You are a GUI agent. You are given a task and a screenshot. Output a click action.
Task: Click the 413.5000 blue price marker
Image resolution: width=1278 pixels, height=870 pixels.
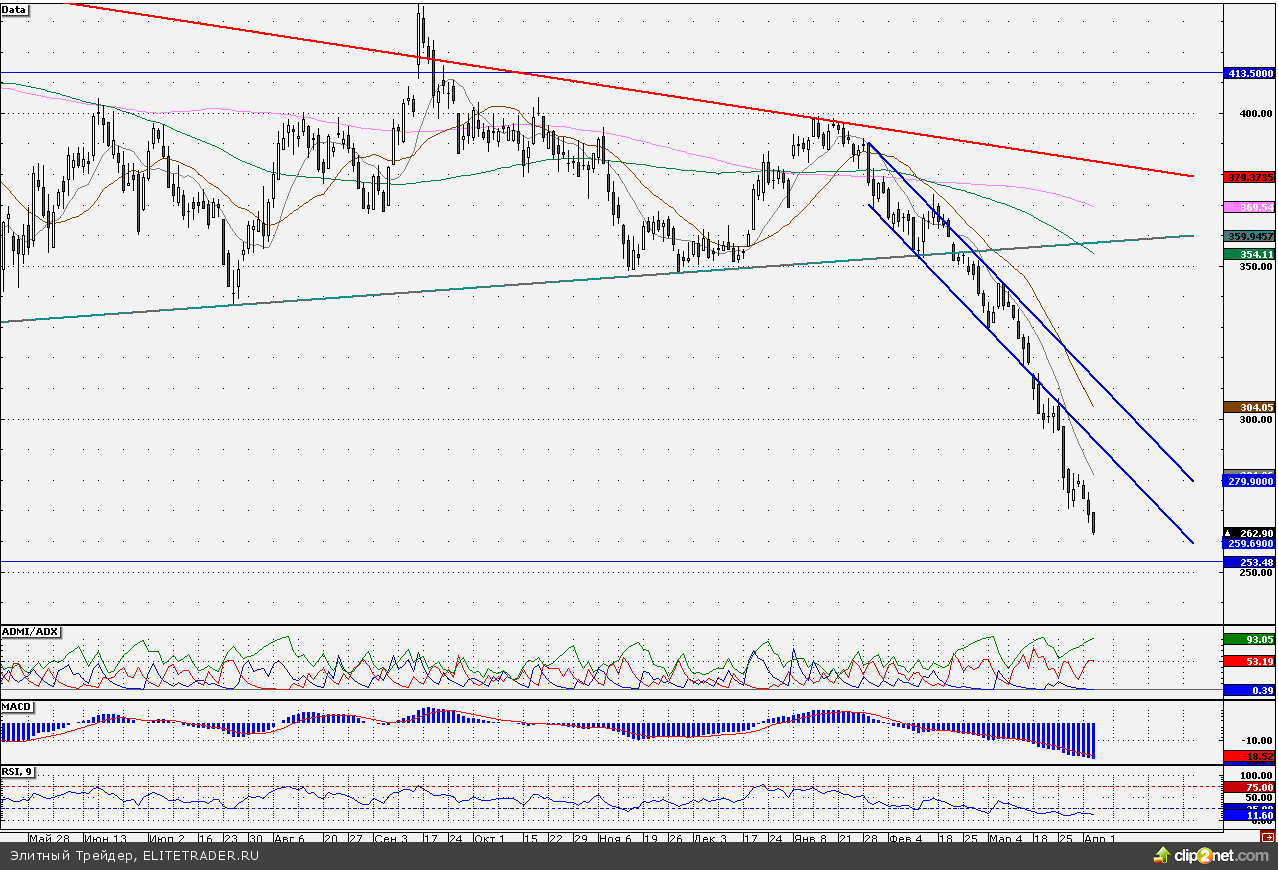(1249, 73)
